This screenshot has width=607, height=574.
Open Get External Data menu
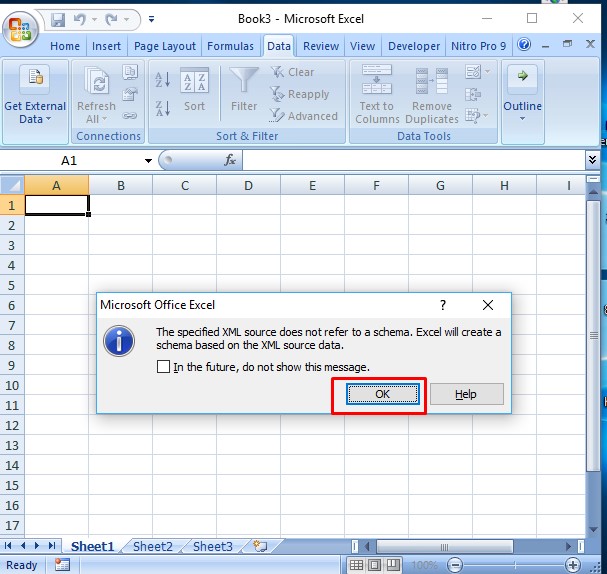pyautogui.click(x=35, y=96)
